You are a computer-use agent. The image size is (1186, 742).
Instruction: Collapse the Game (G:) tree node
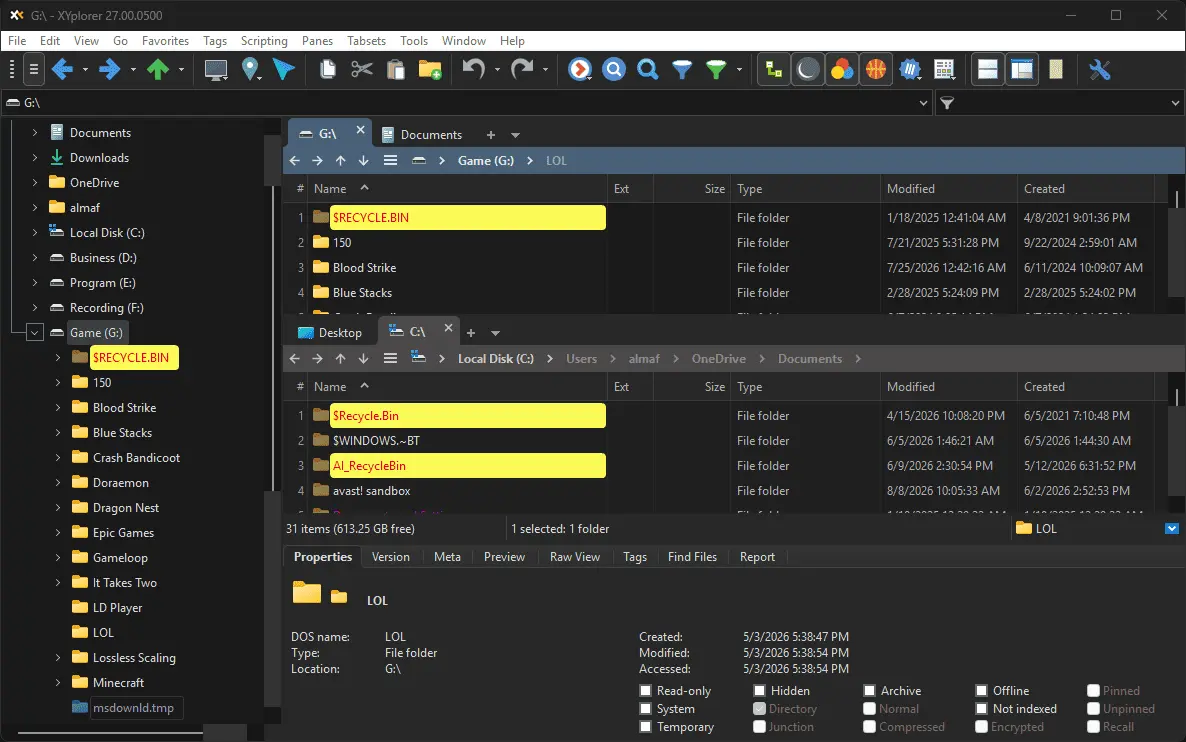[x=34, y=333]
